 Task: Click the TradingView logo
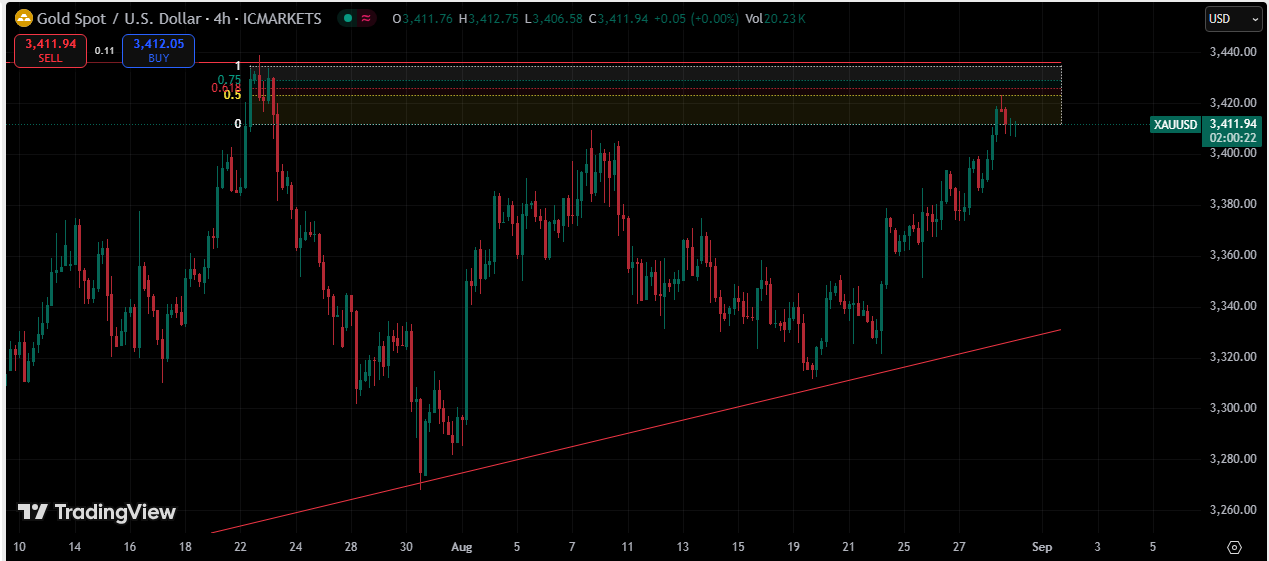click(x=97, y=512)
